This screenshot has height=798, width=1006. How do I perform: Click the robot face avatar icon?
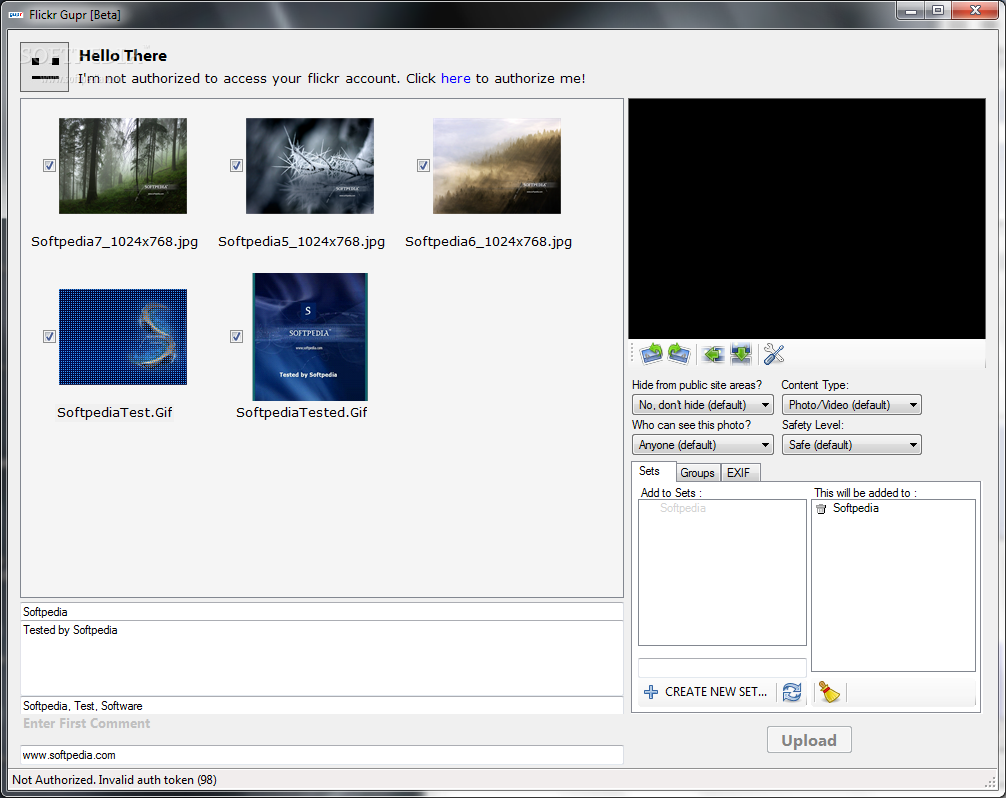pyautogui.click(x=44, y=67)
